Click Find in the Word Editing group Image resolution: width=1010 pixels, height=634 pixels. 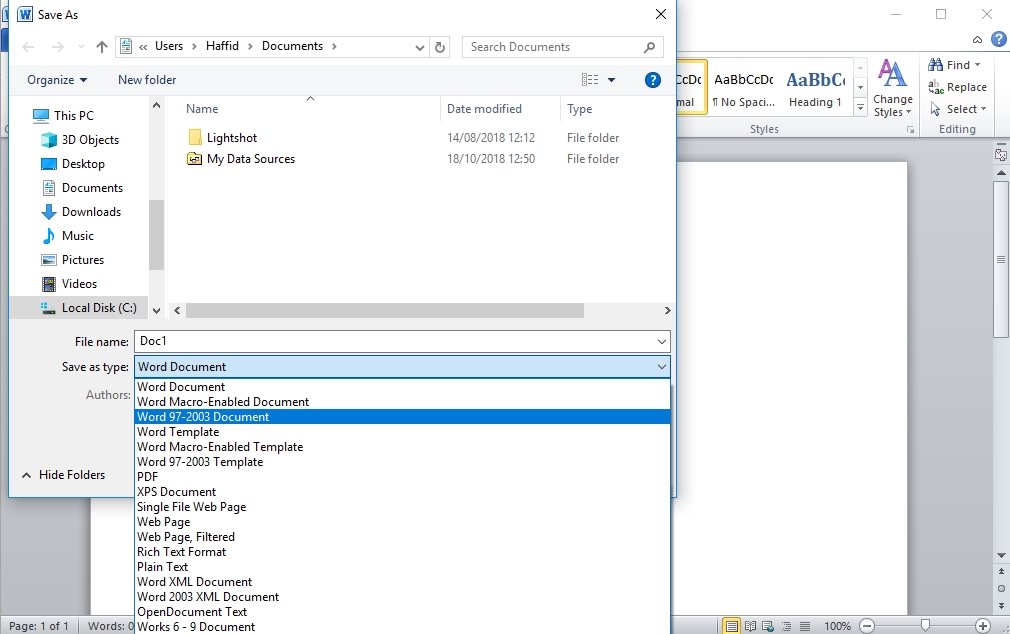(x=954, y=65)
